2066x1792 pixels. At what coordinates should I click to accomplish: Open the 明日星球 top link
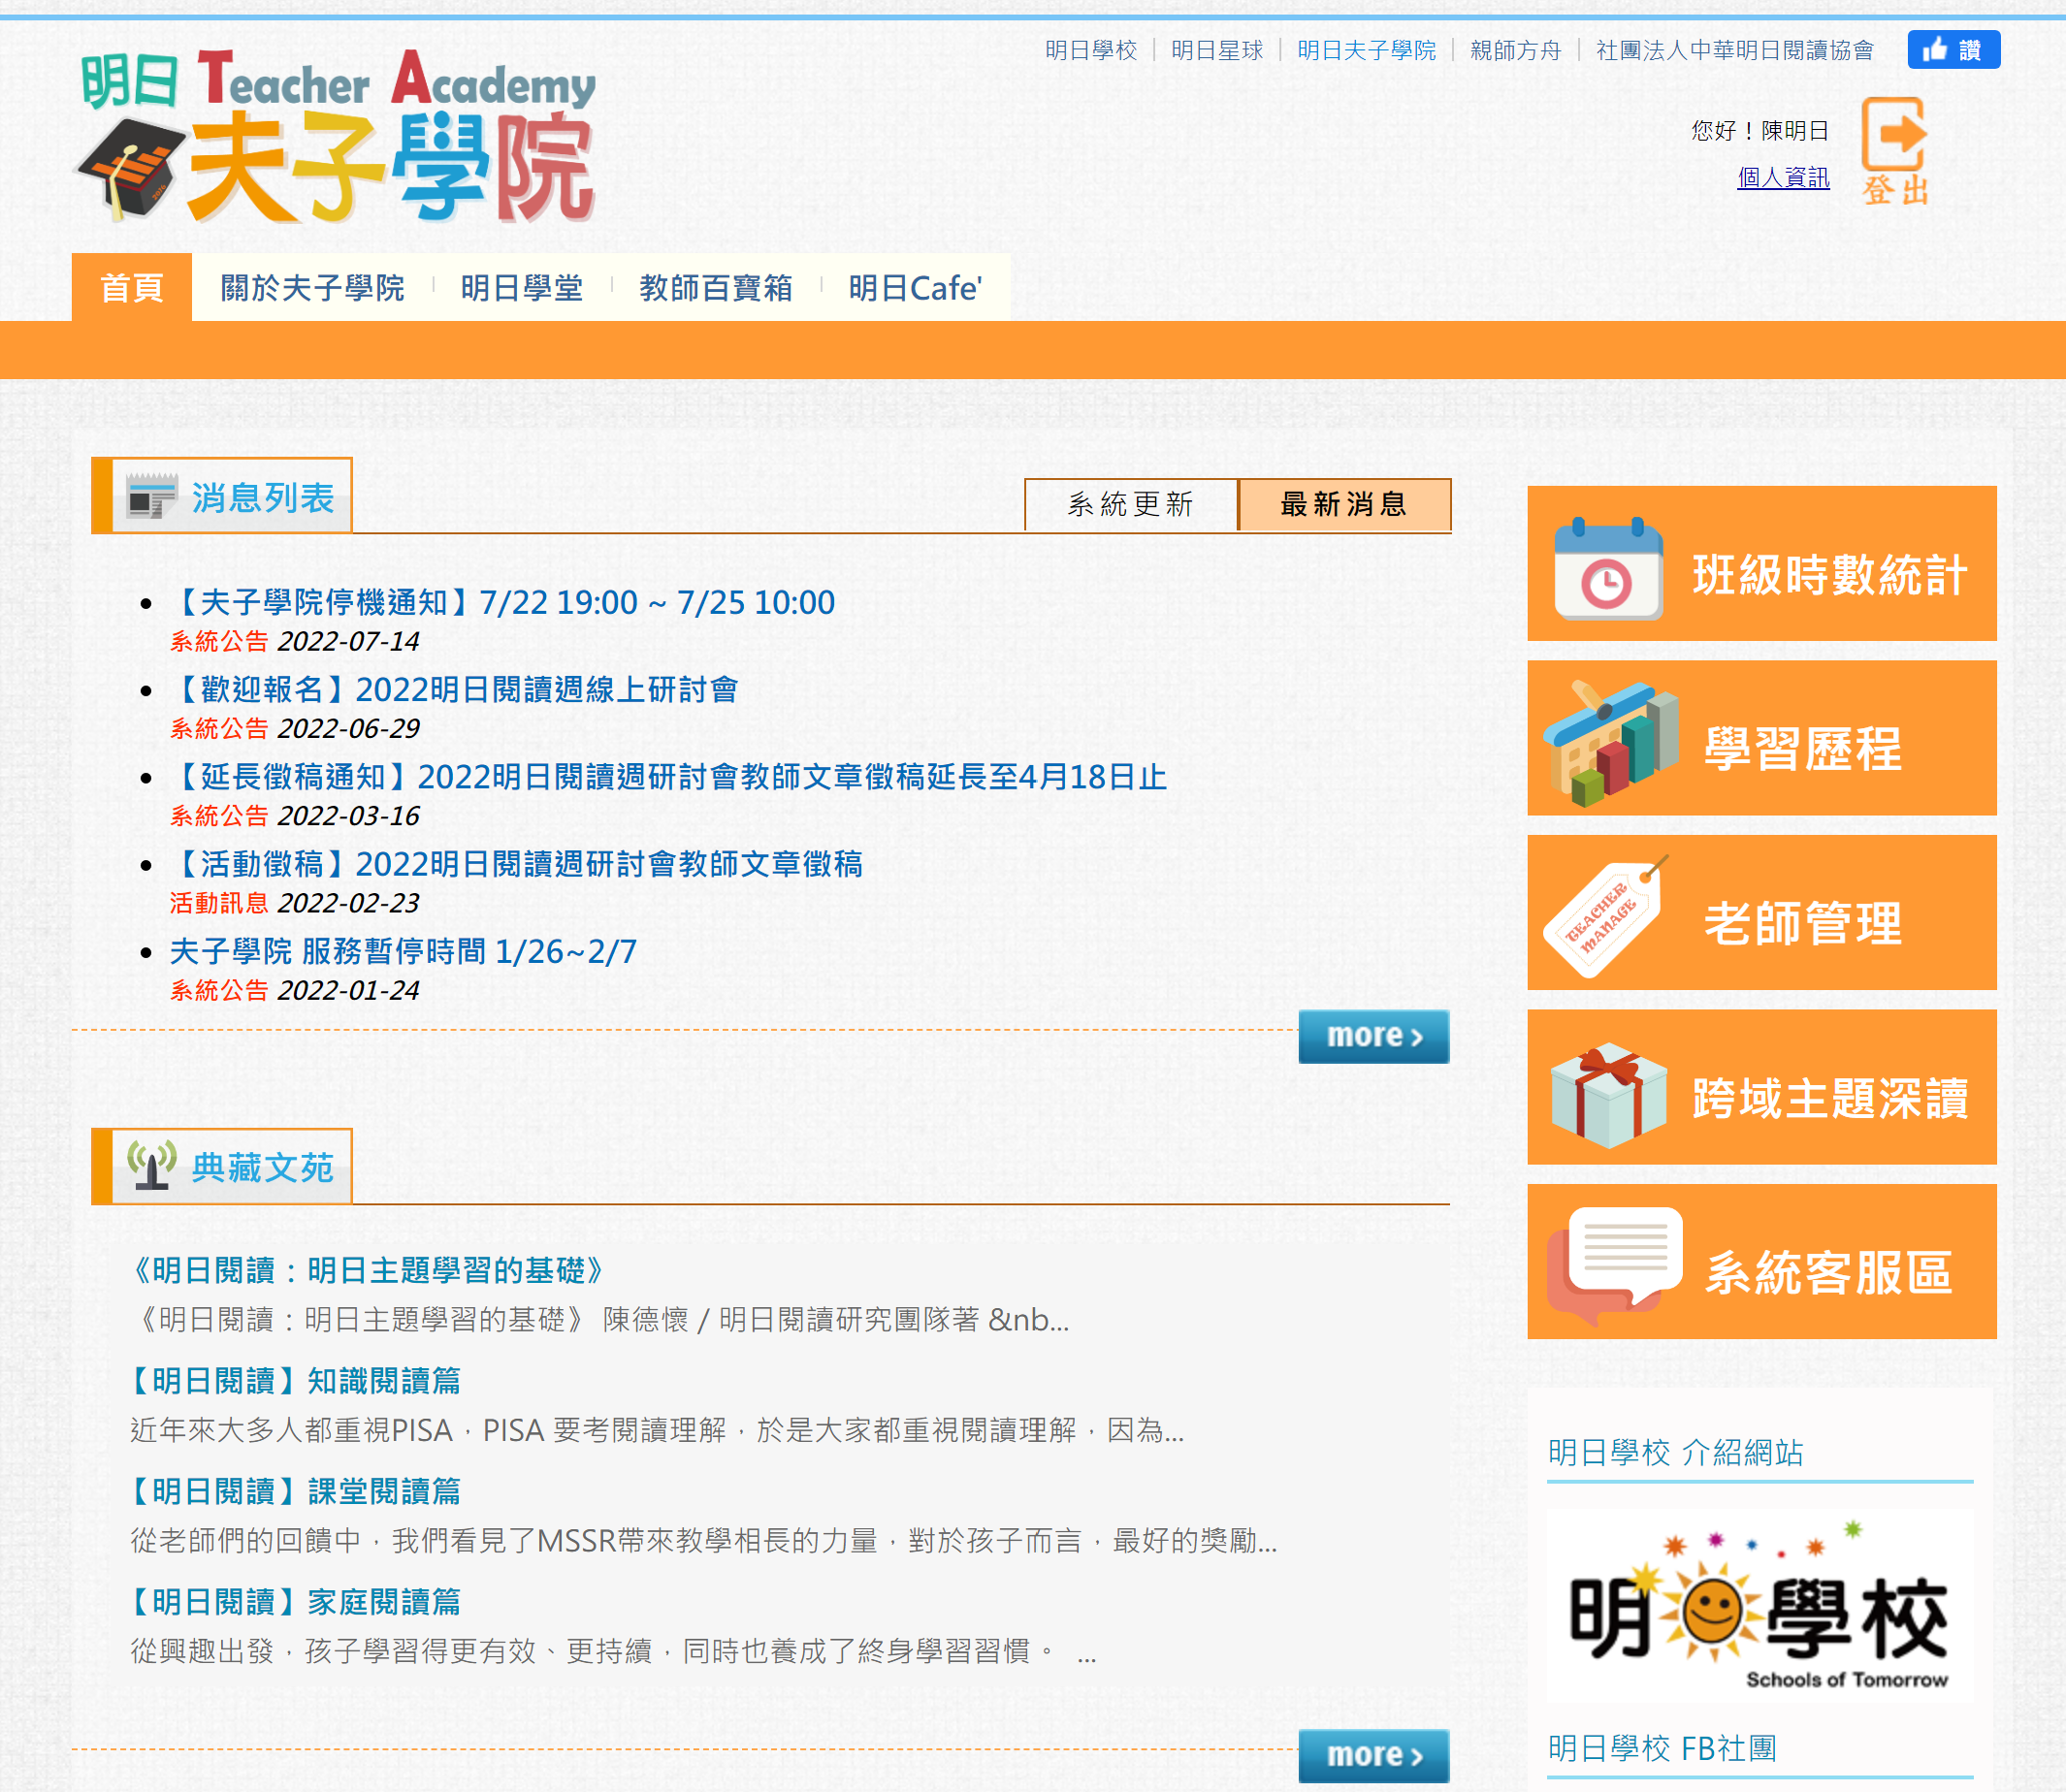tap(1217, 50)
